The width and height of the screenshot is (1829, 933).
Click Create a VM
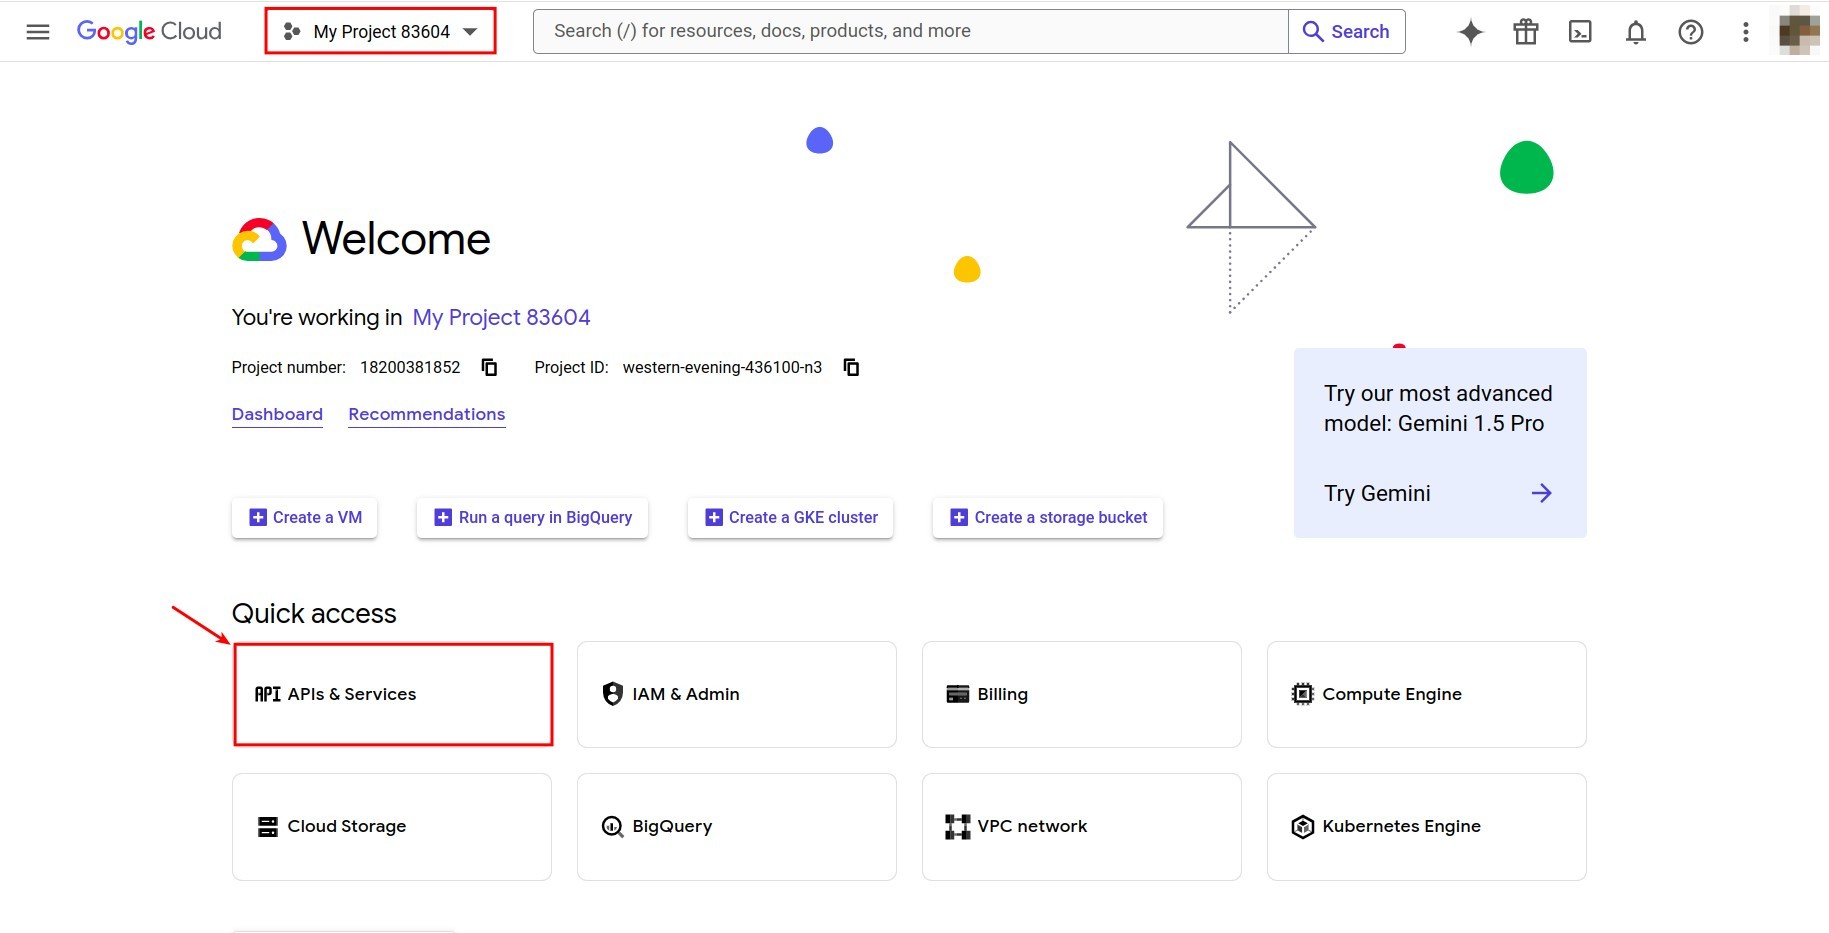304,517
